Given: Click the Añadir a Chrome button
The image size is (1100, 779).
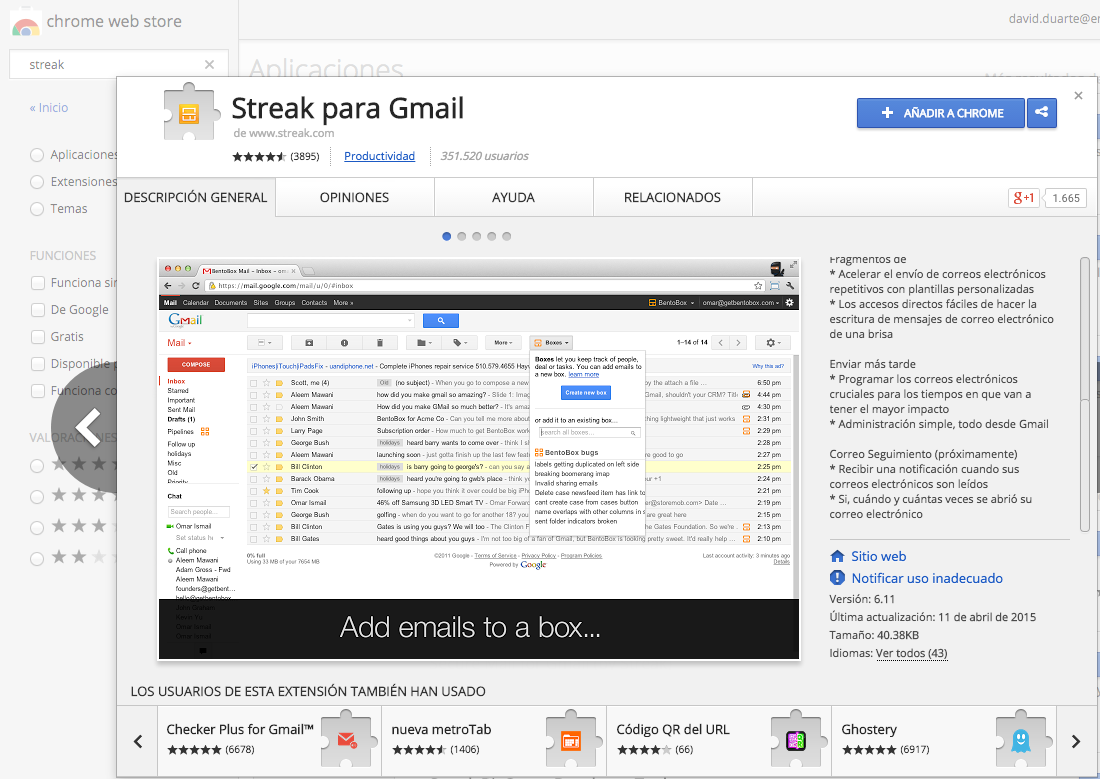Looking at the screenshot, I should pos(941,112).
